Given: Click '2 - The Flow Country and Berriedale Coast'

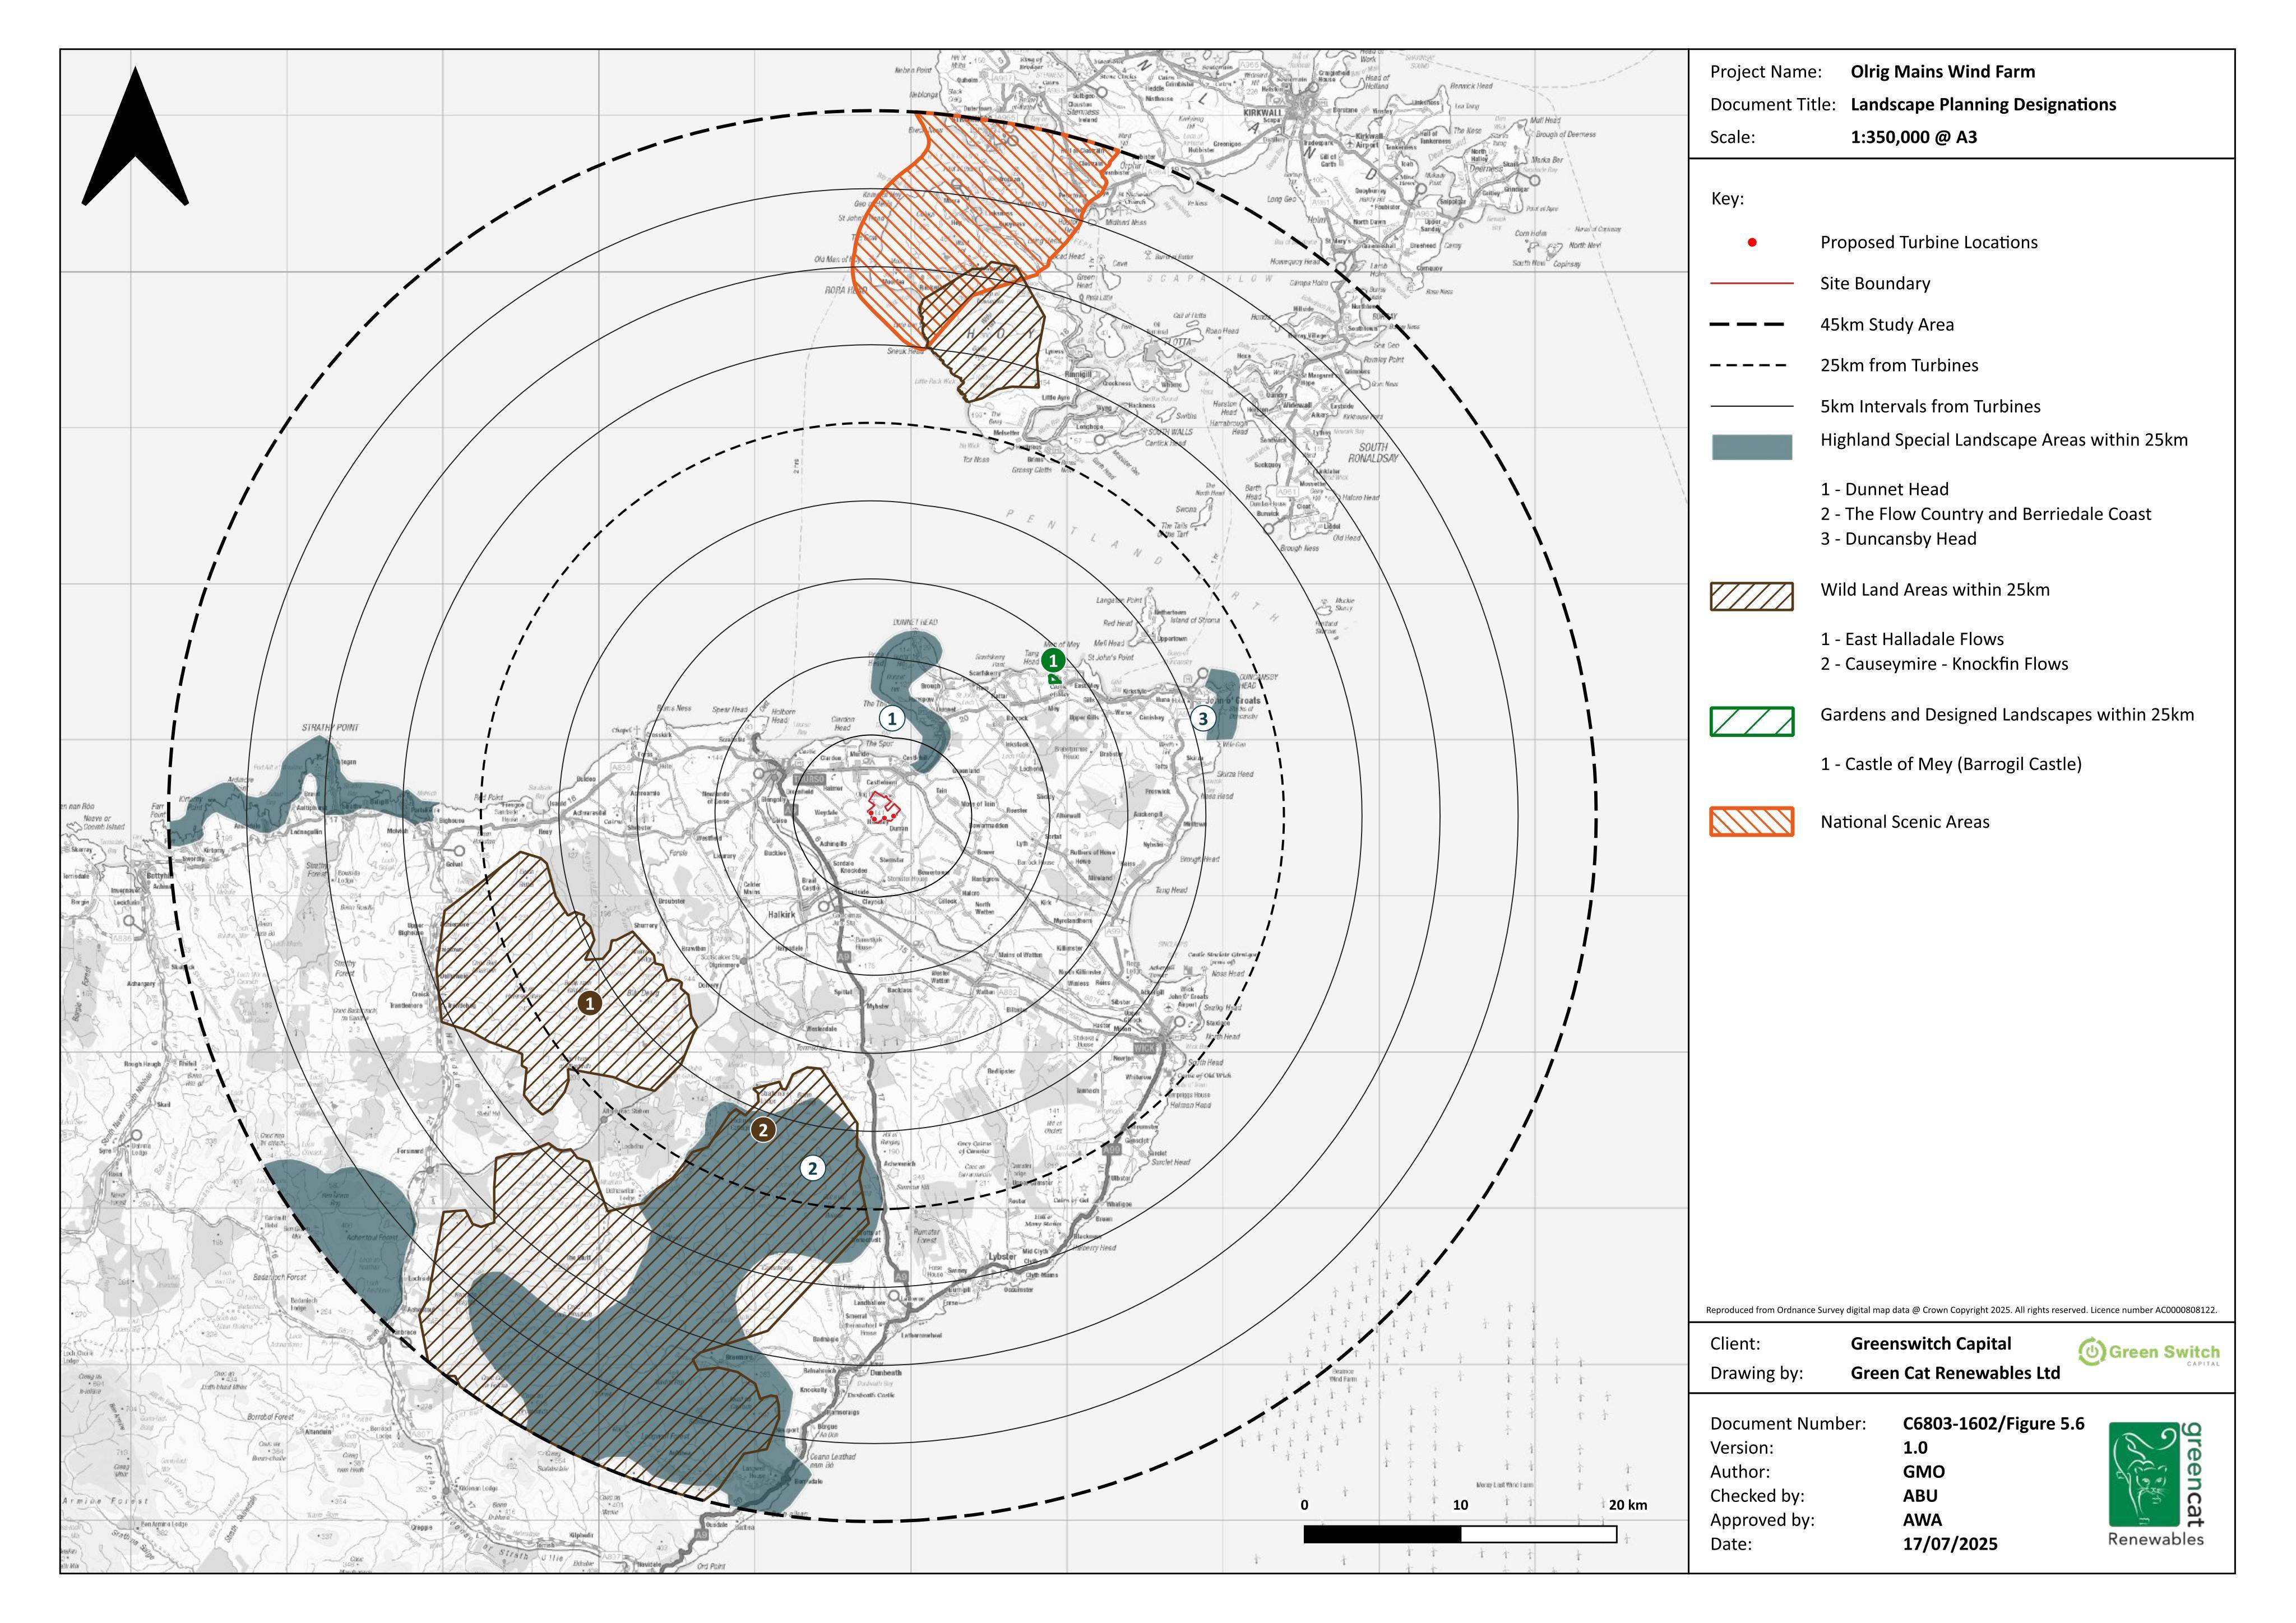Looking at the screenshot, I should pyautogui.click(x=1985, y=514).
